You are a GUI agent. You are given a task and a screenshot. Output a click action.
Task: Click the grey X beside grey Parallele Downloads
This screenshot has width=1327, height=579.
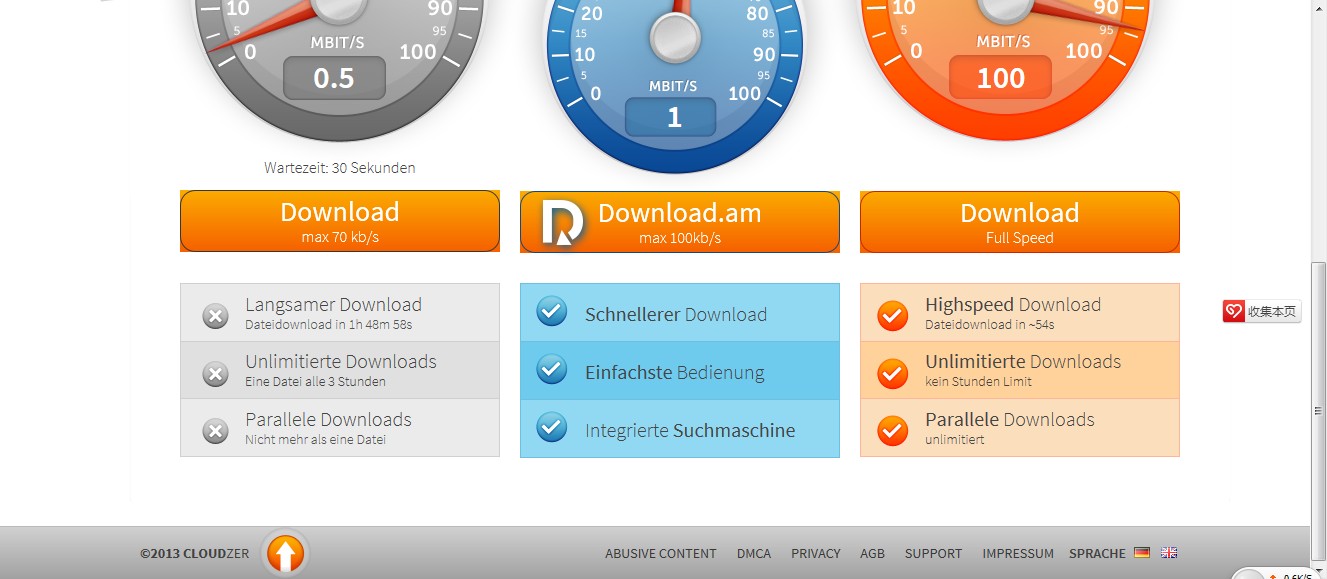click(215, 431)
